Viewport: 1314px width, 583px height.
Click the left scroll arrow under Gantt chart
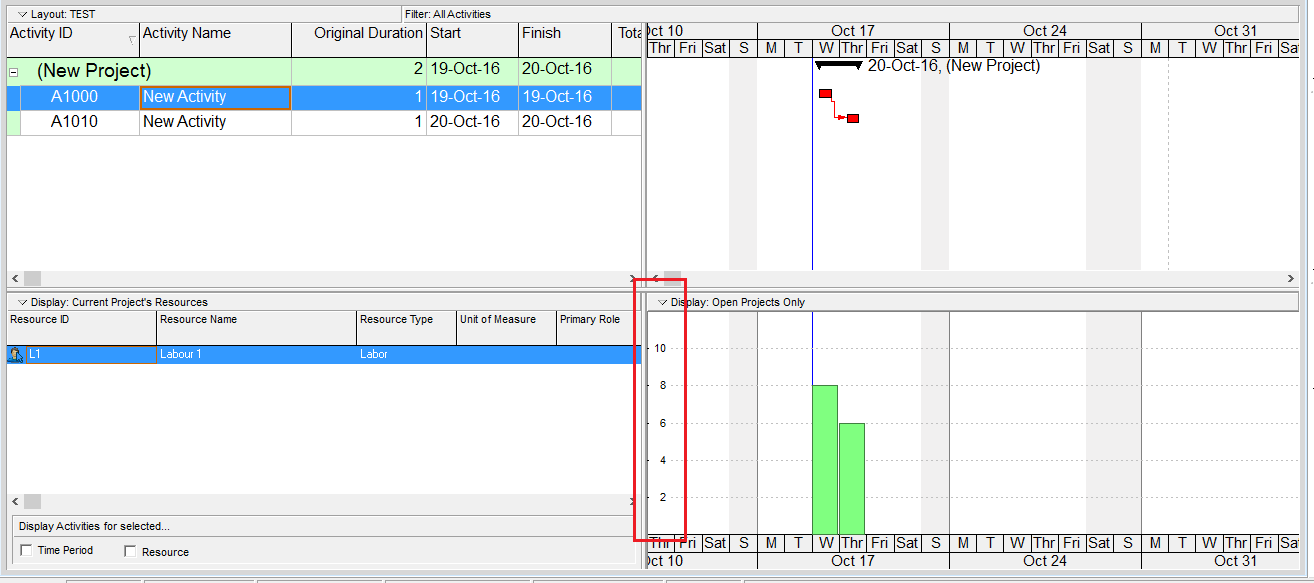pos(655,278)
